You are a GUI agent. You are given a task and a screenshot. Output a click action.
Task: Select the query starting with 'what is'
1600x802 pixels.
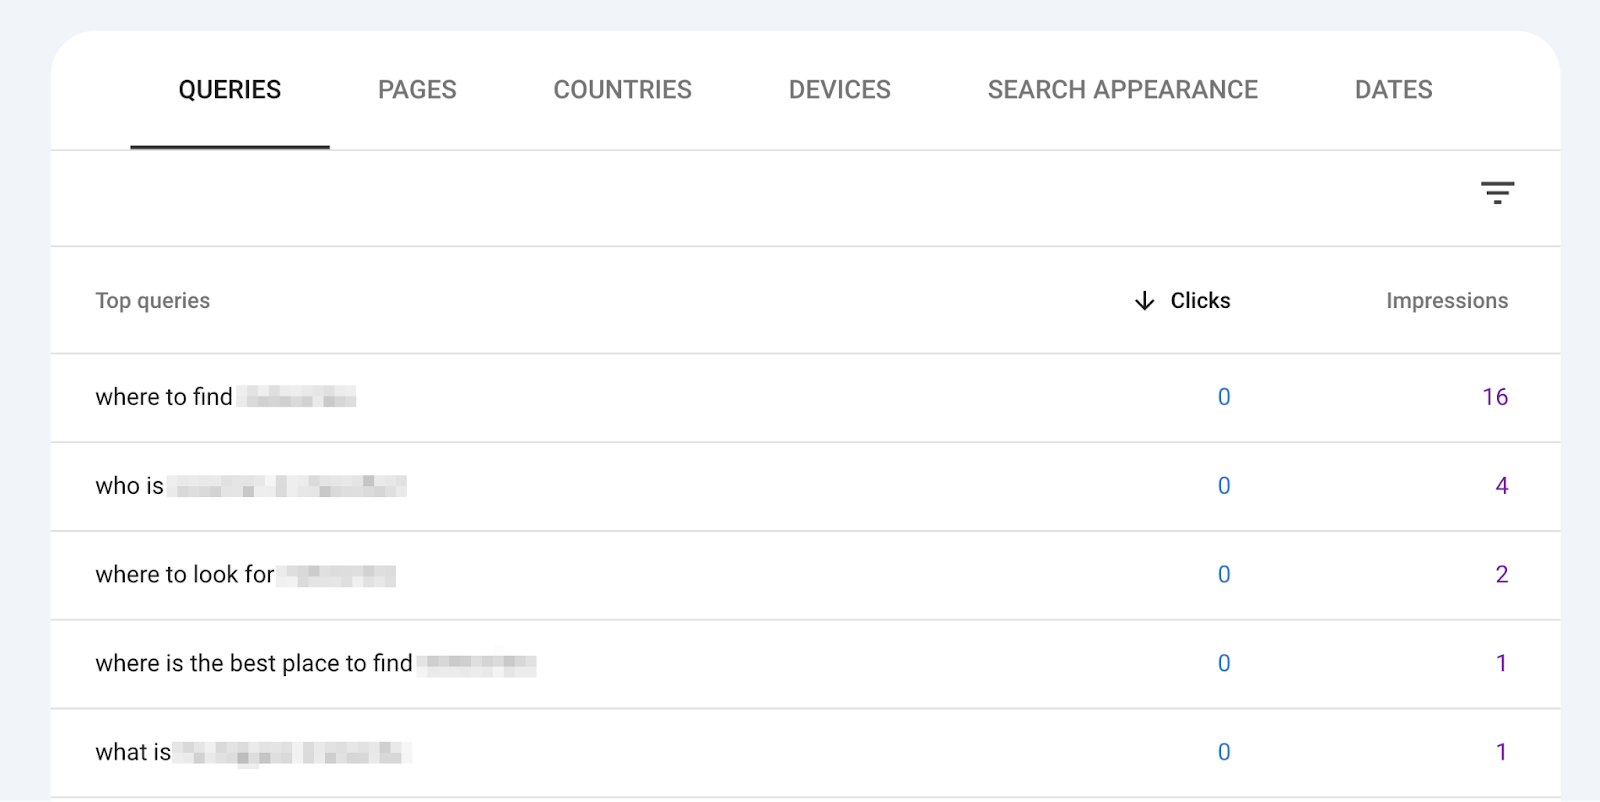click(x=250, y=751)
